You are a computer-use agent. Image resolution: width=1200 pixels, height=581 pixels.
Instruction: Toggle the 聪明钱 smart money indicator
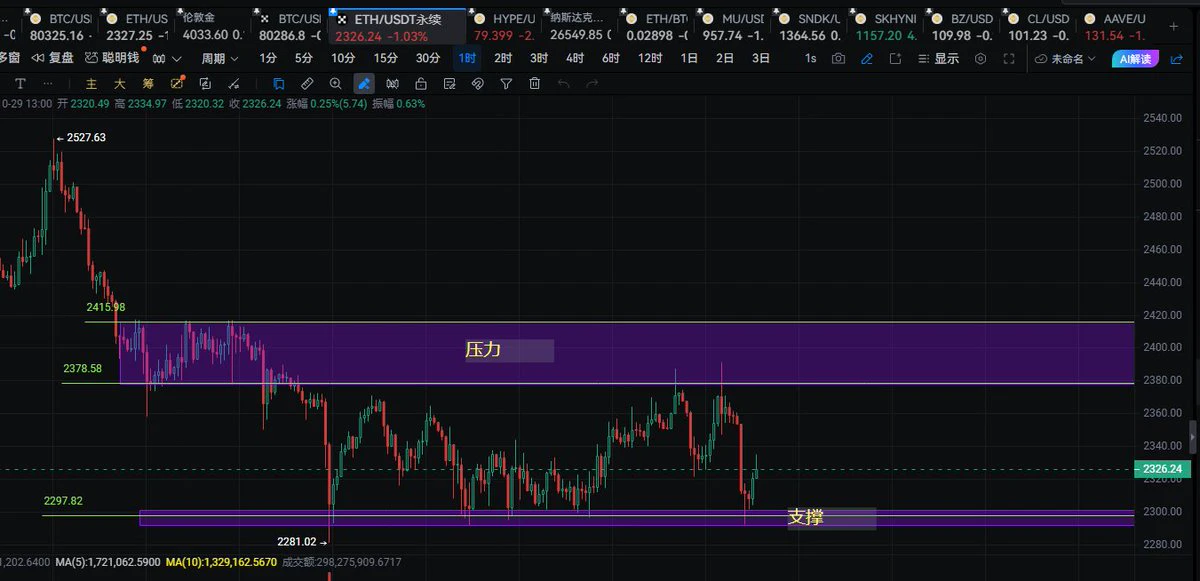click(x=112, y=58)
